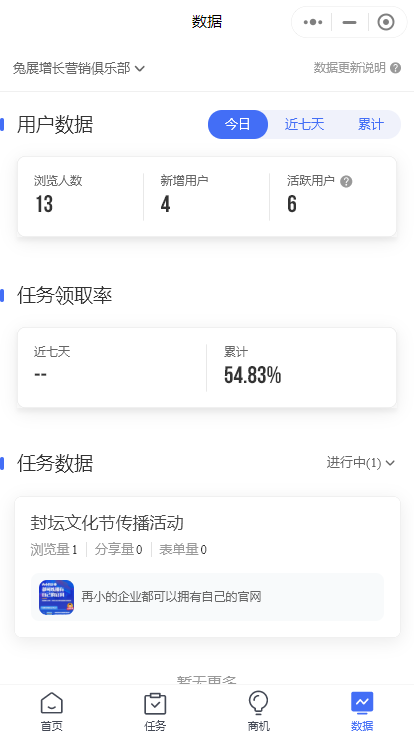Expand 兔展增长营销俱乐部 organization dropdown
The image size is (414, 736).
79,69
